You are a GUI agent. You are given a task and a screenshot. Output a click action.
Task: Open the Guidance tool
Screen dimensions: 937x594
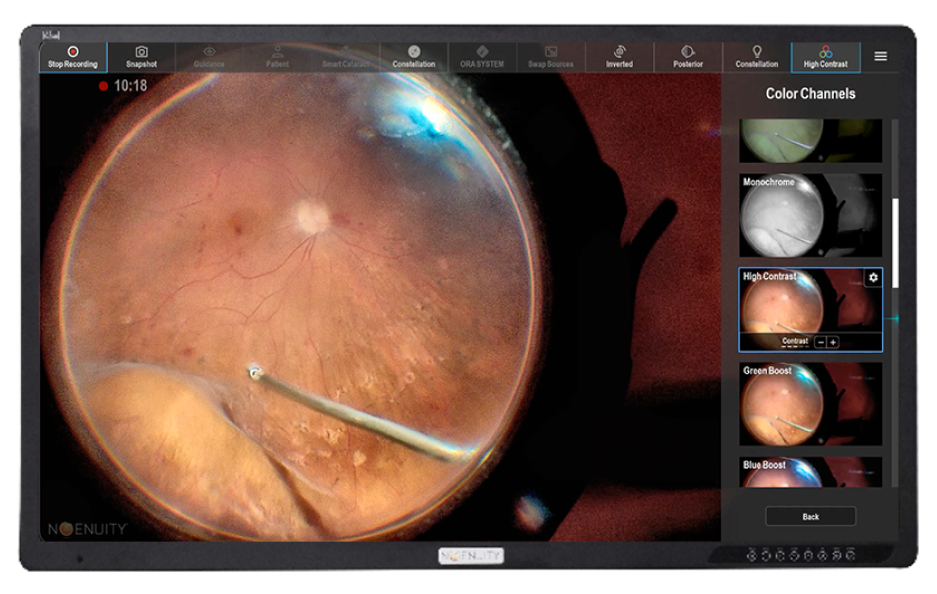(x=209, y=57)
